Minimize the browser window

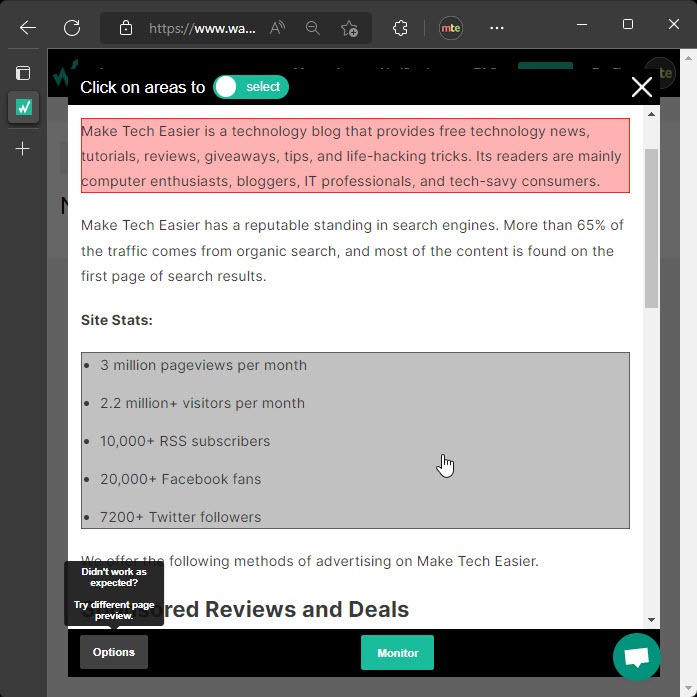582,24
